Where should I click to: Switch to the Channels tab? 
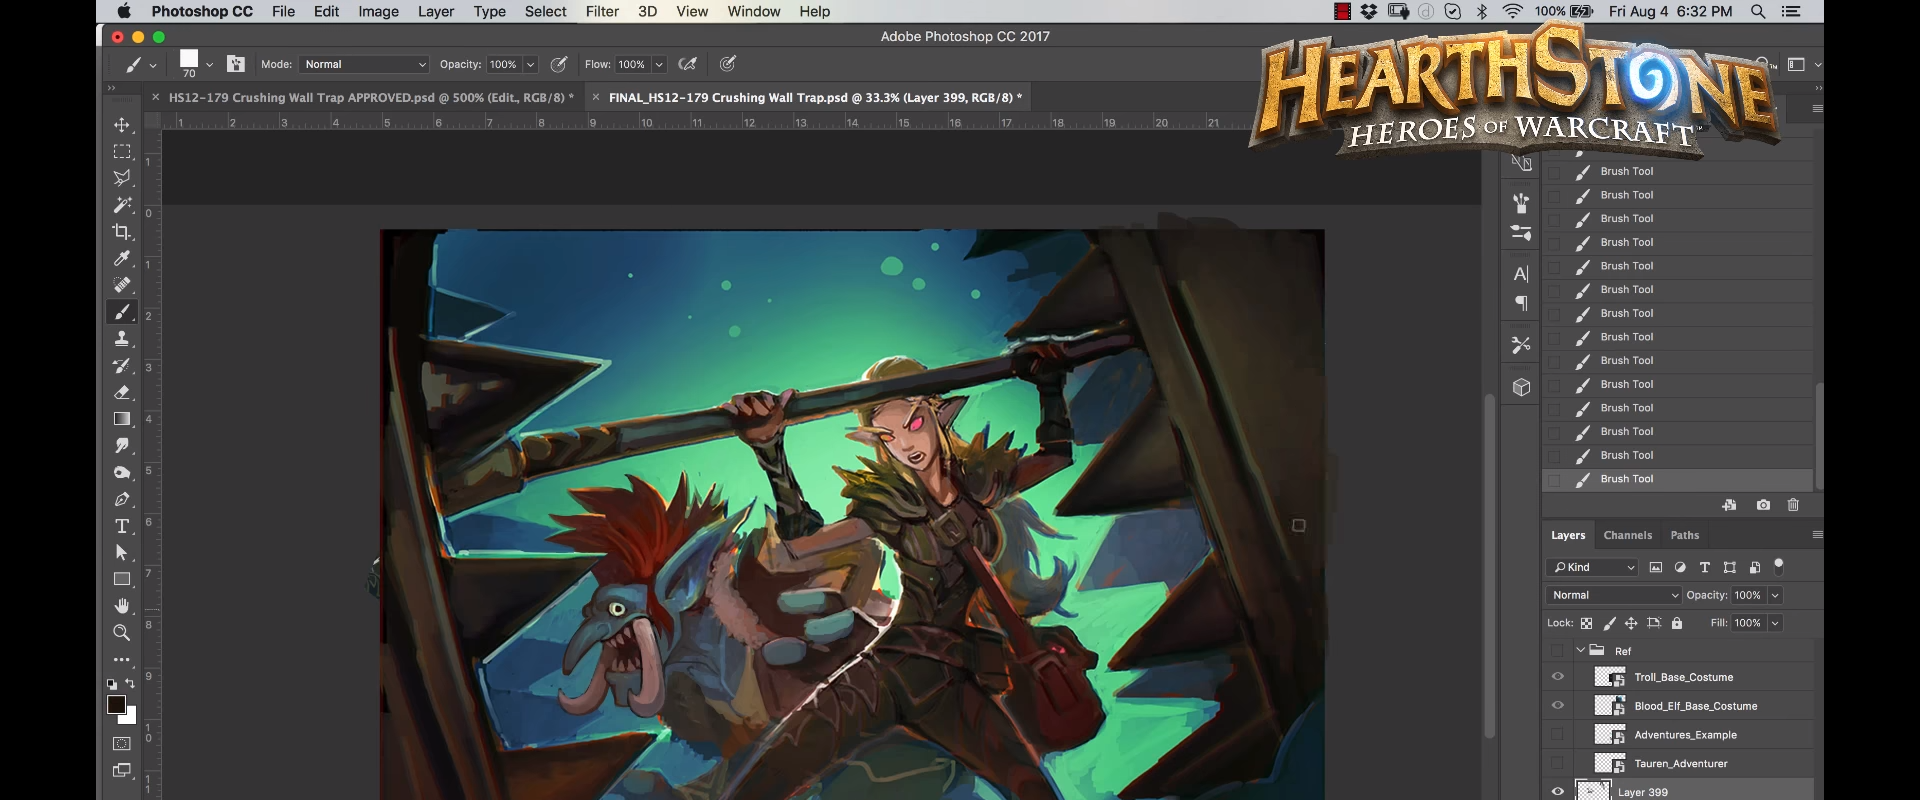coord(1627,535)
